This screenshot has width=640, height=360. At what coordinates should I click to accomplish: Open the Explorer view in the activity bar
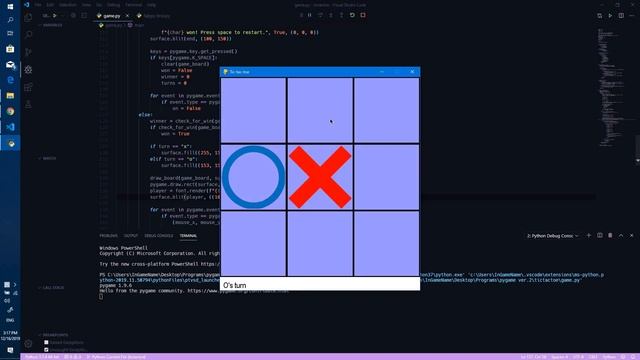(28, 18)
